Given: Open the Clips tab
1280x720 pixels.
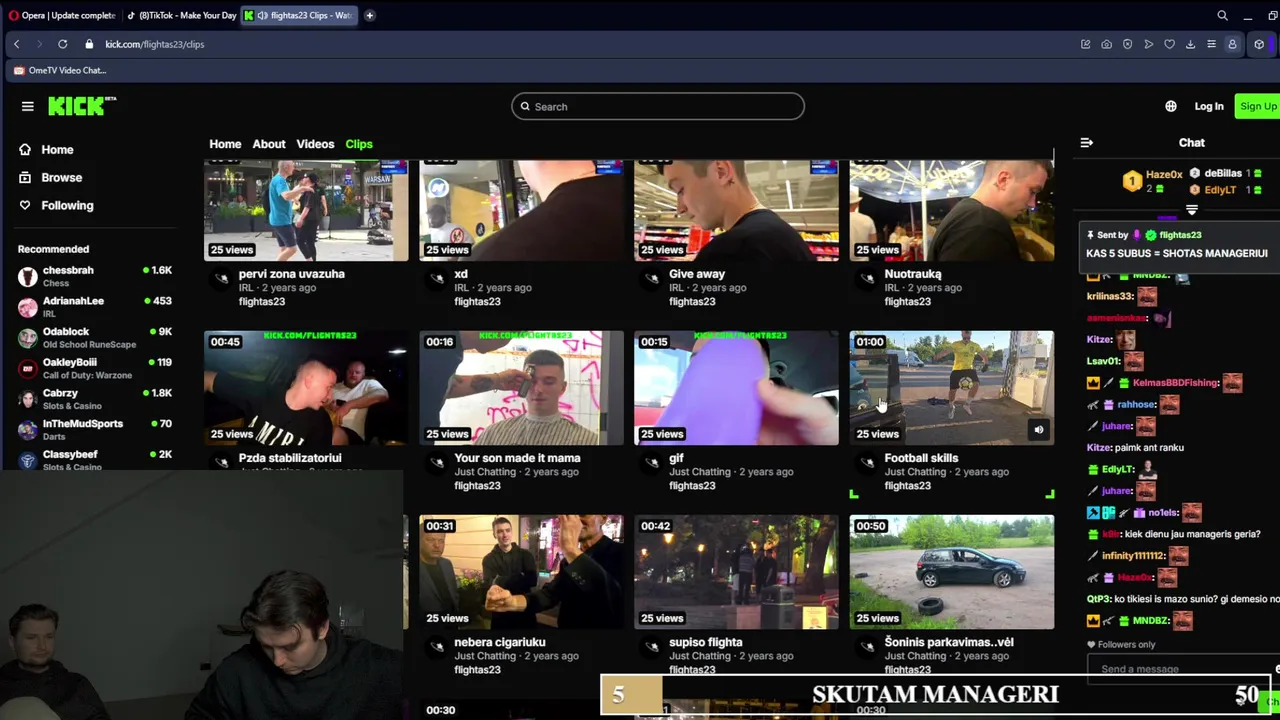Looking at the screenshot, I should click(359, 144).
